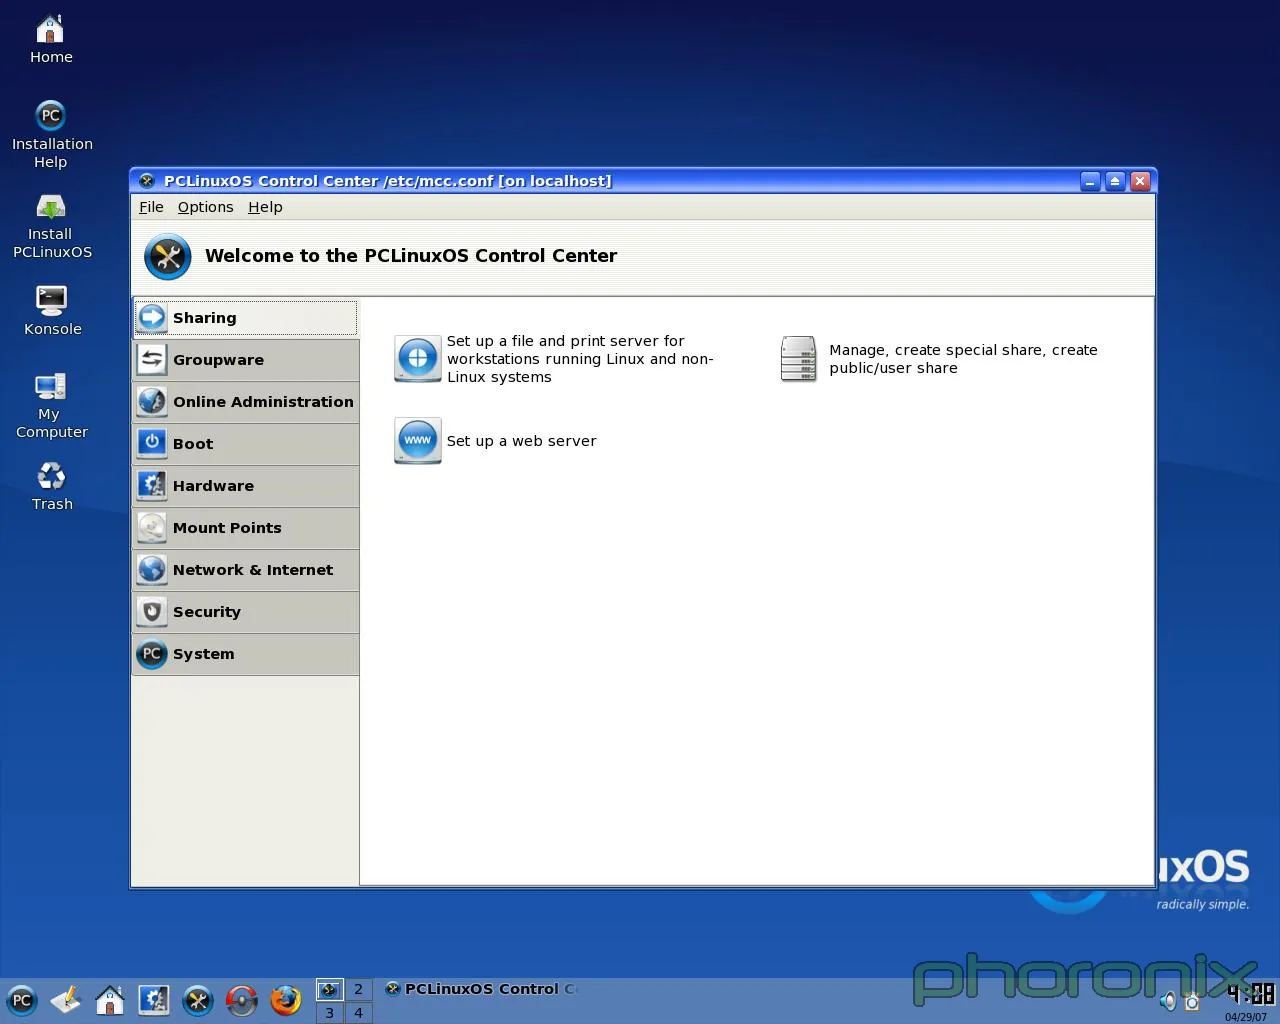The image size is (1280, 1024).
Task: Open the System category
Action: tap(245, 654)
